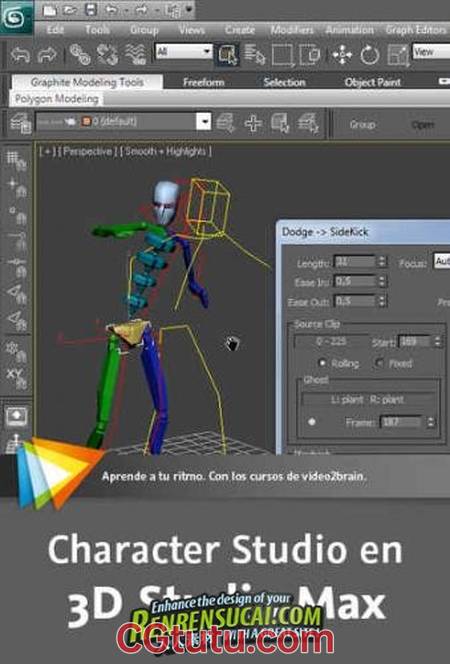This screenshot has width=450, height=664.
Task: Open the 3ds Max application menu logo
Action: [x=16, y=17]
